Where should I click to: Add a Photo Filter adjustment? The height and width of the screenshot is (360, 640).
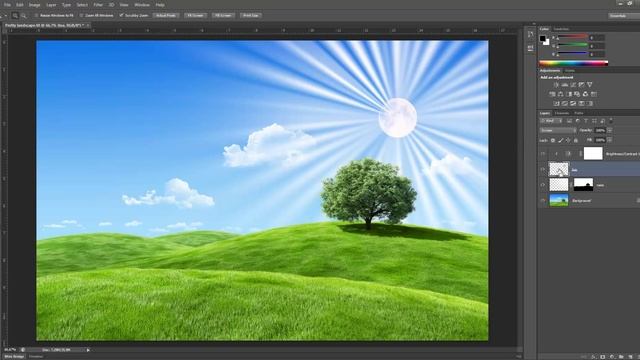click(x=577, y=94)
